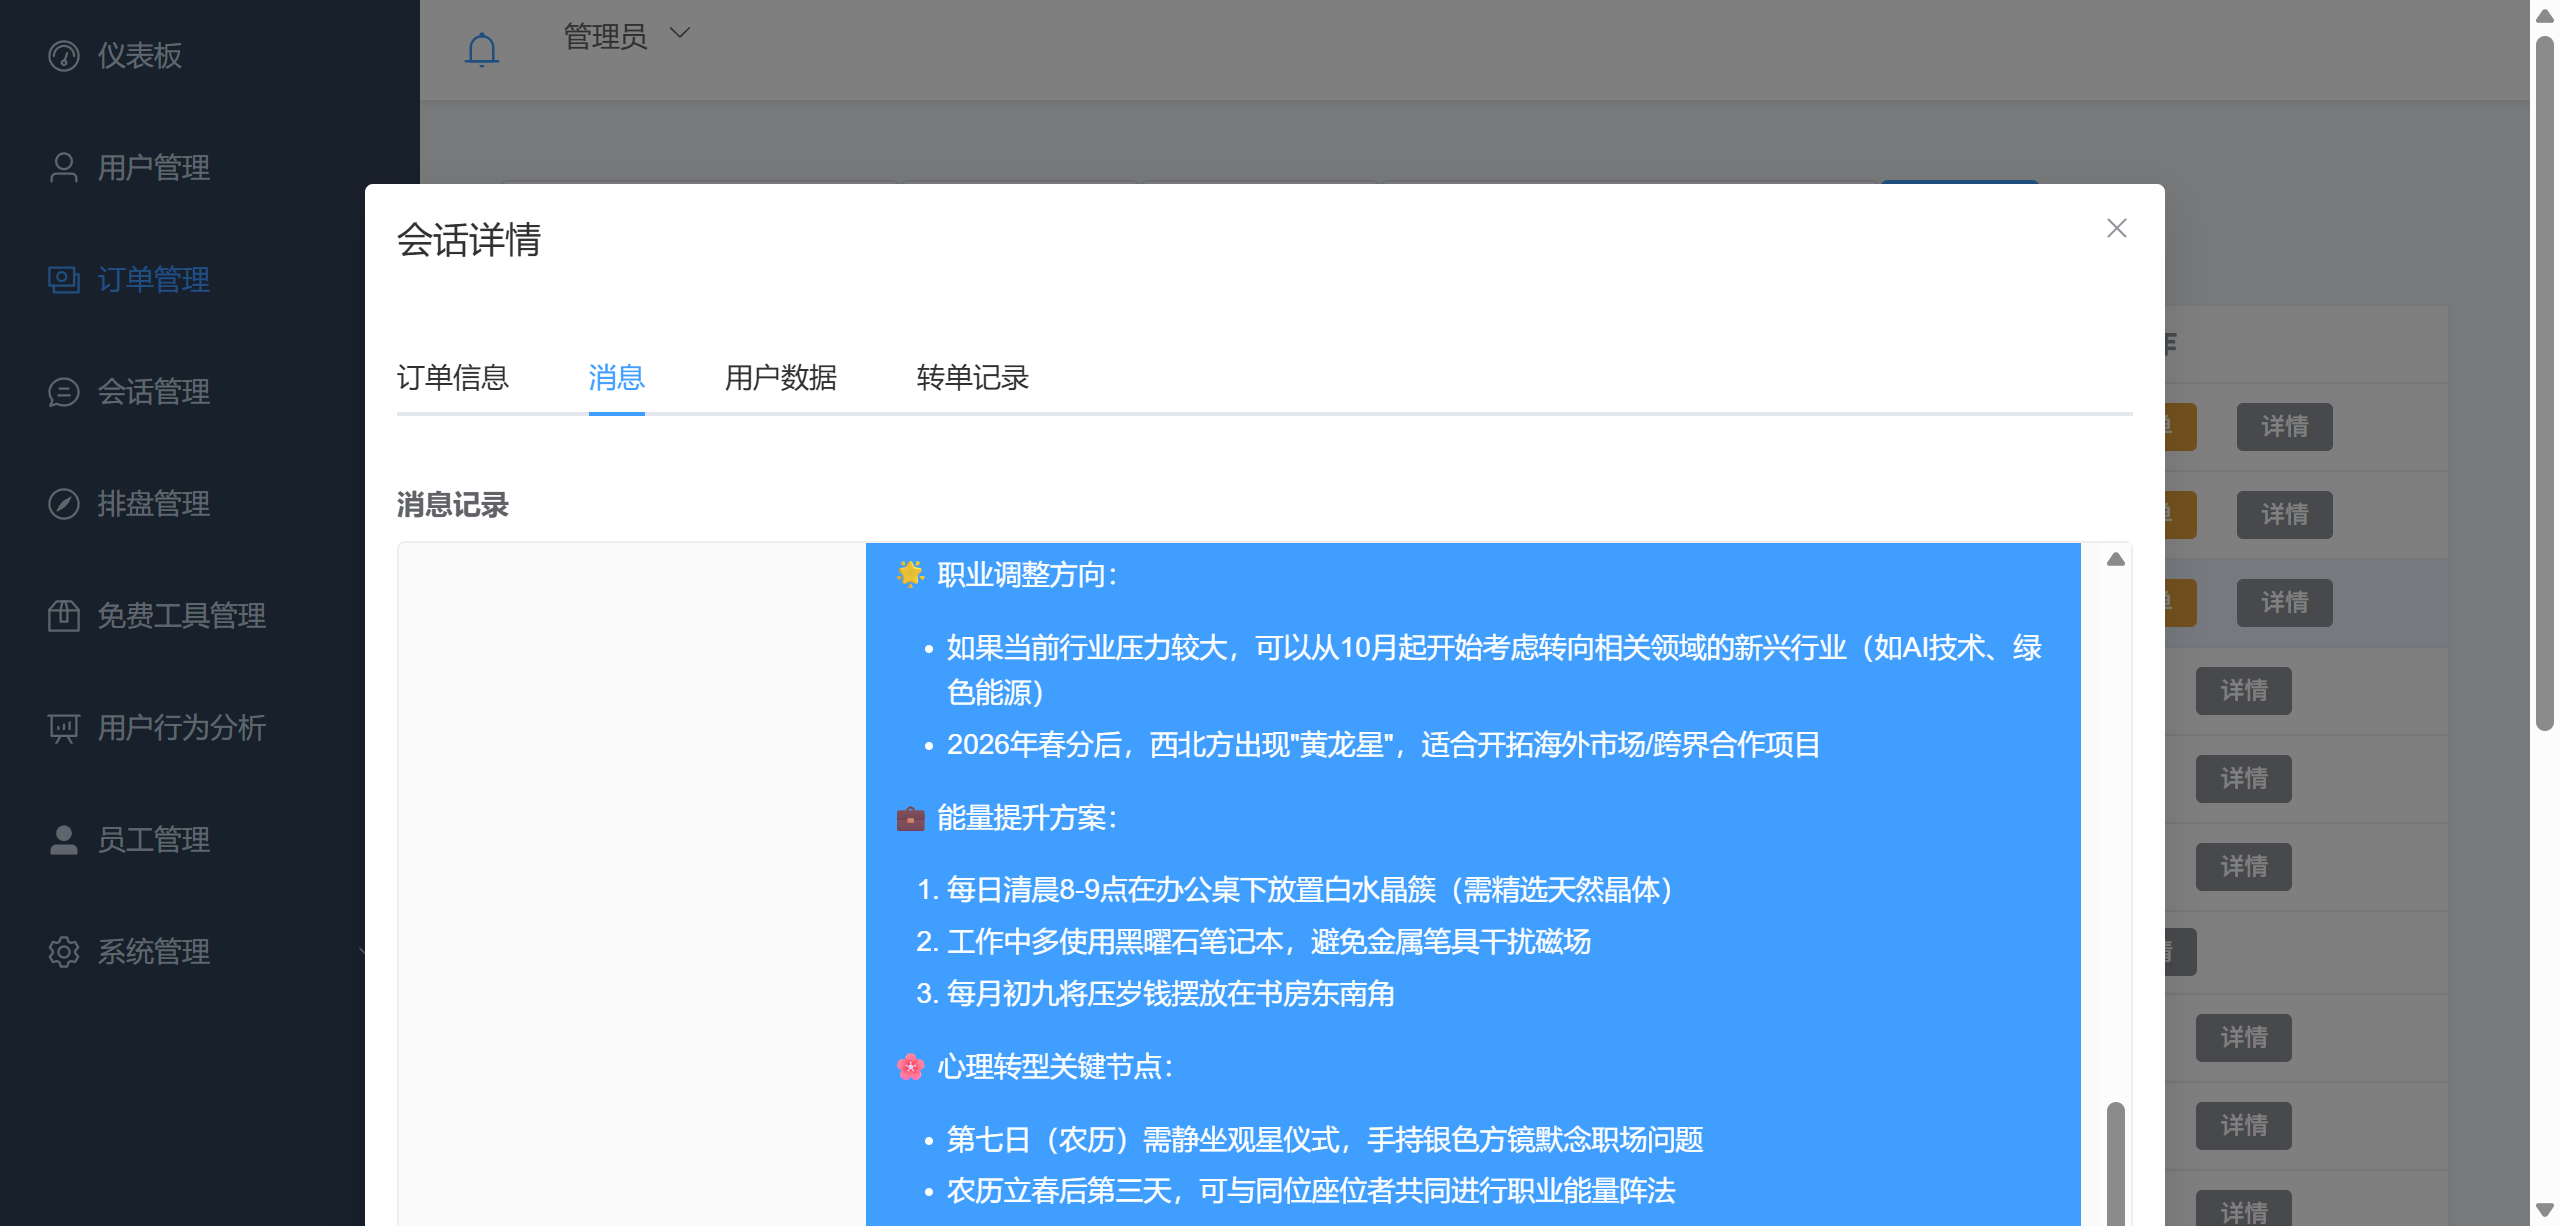Image resolution: width=2560 pixels, height=1226 pixels.
Task: Switch to the 订单信息 tab
Action: coord(452,378)
